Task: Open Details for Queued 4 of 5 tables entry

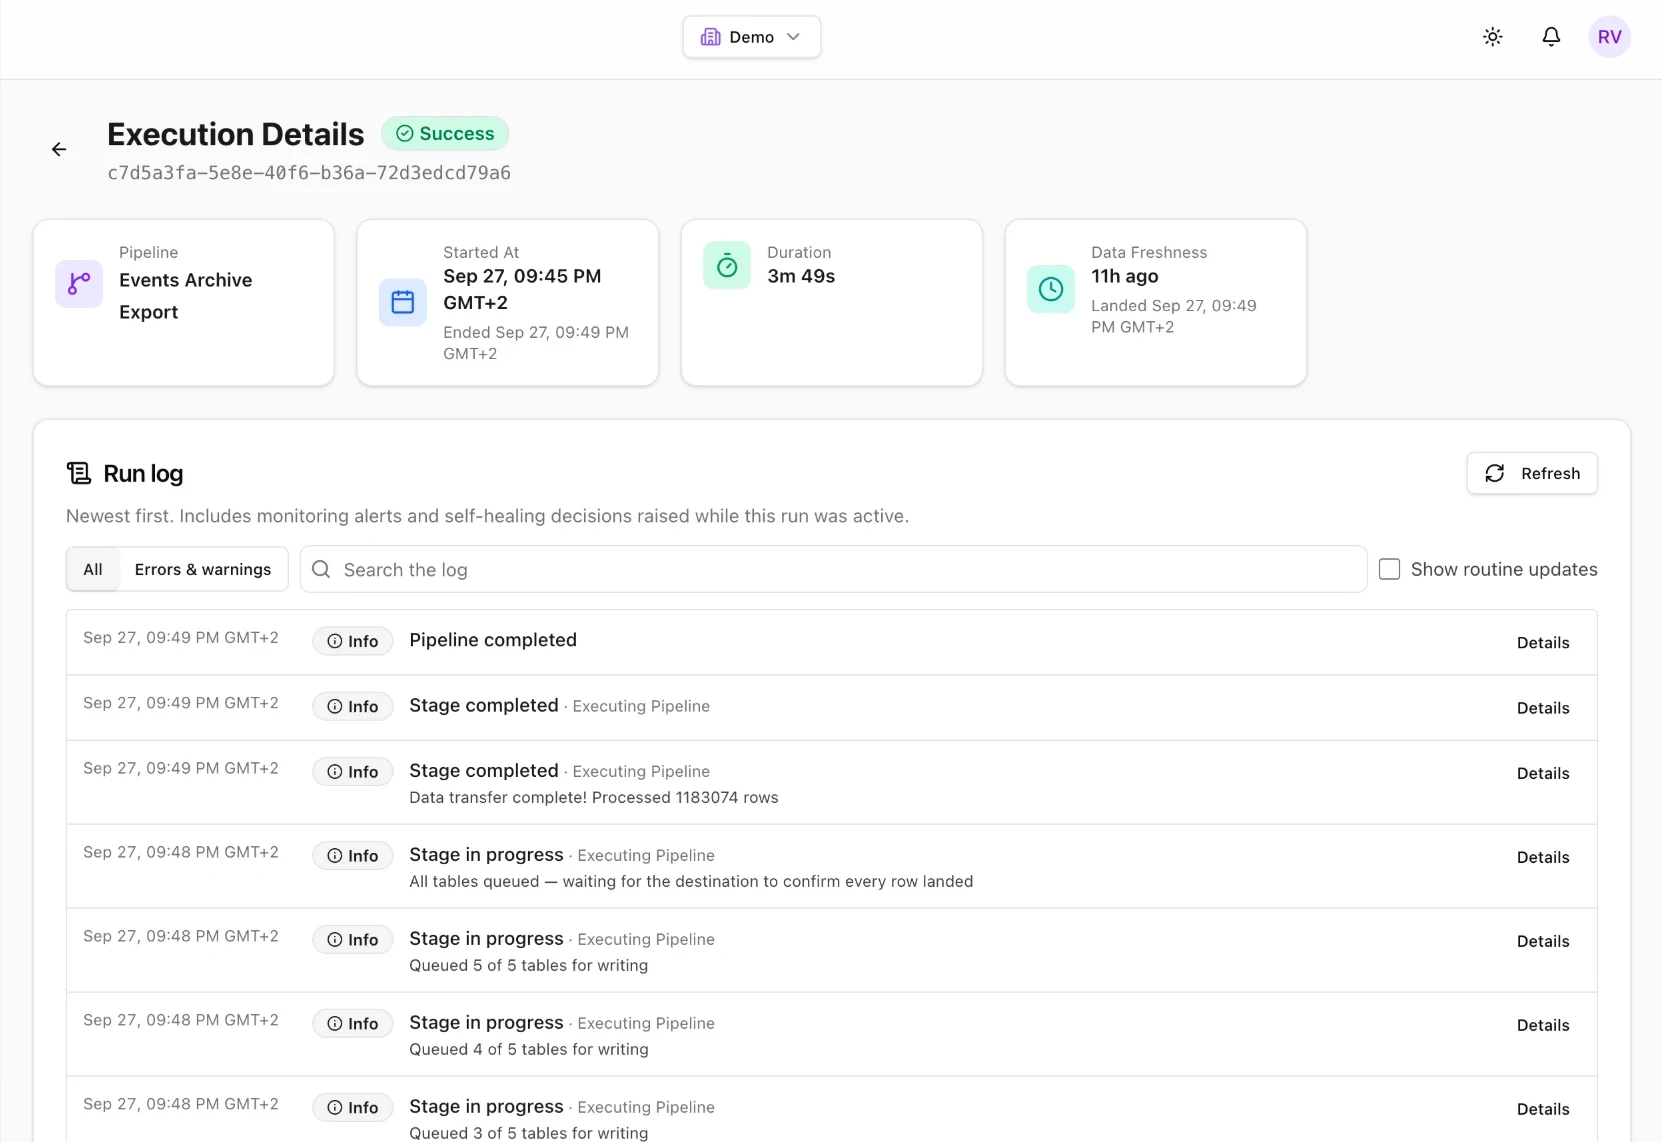Action: (x=1543, y=1026)
